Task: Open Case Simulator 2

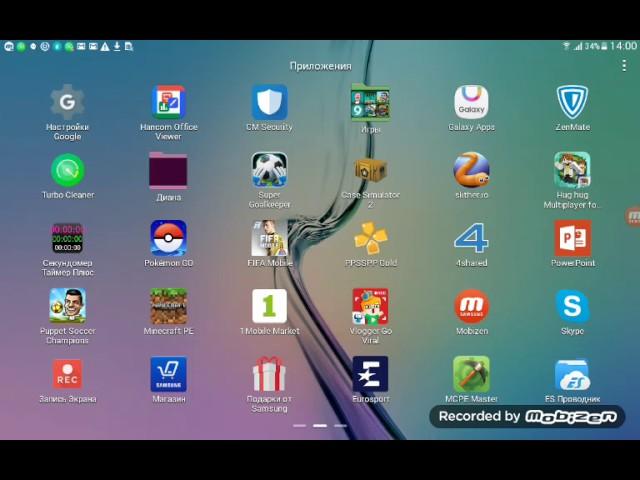Action: click(x=370, y=170)
